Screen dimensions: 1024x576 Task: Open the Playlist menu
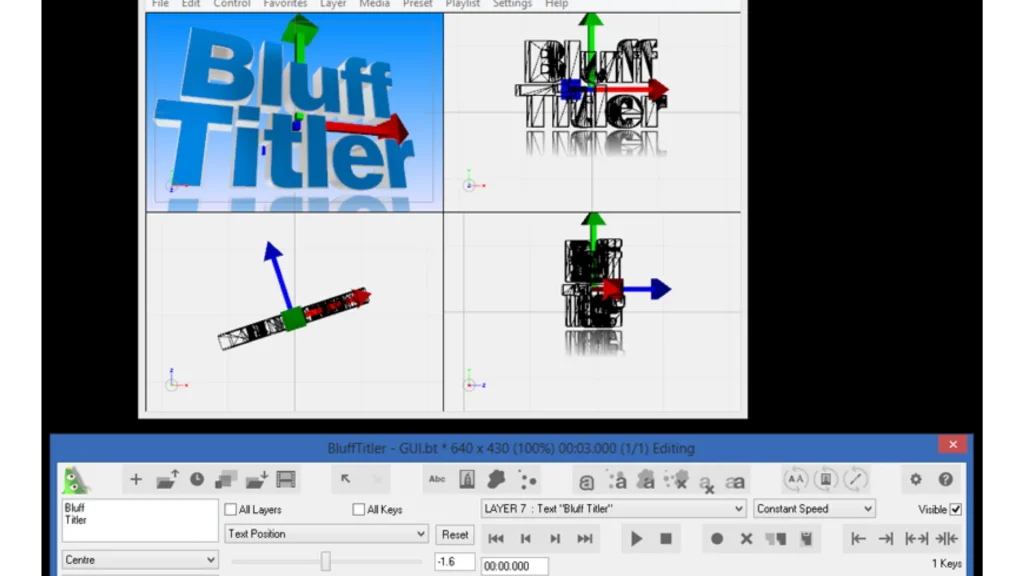(x=463, y=4)
